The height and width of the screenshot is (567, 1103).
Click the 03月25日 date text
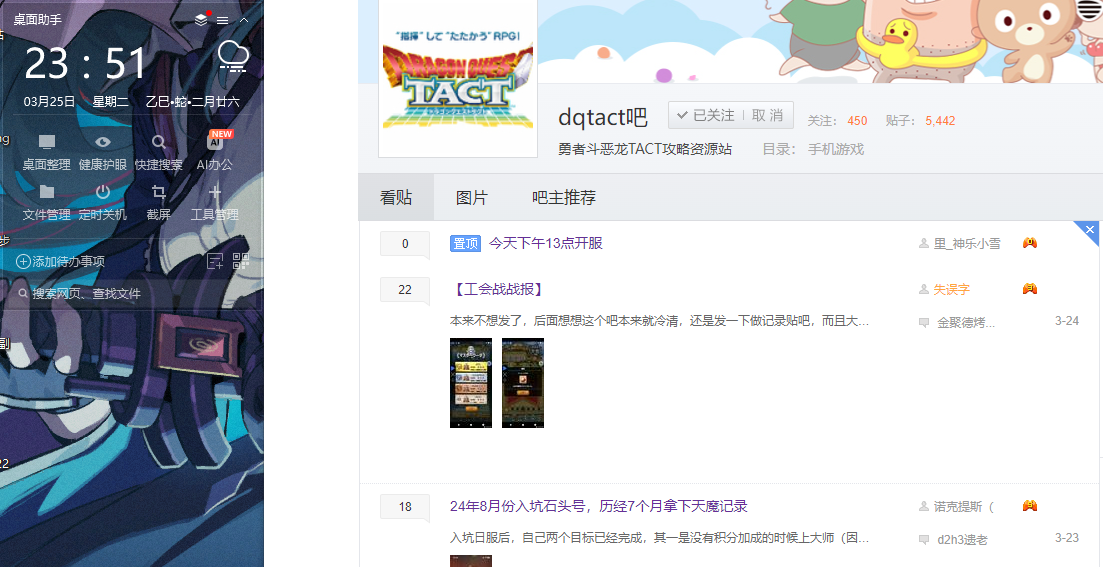point(49,101)
